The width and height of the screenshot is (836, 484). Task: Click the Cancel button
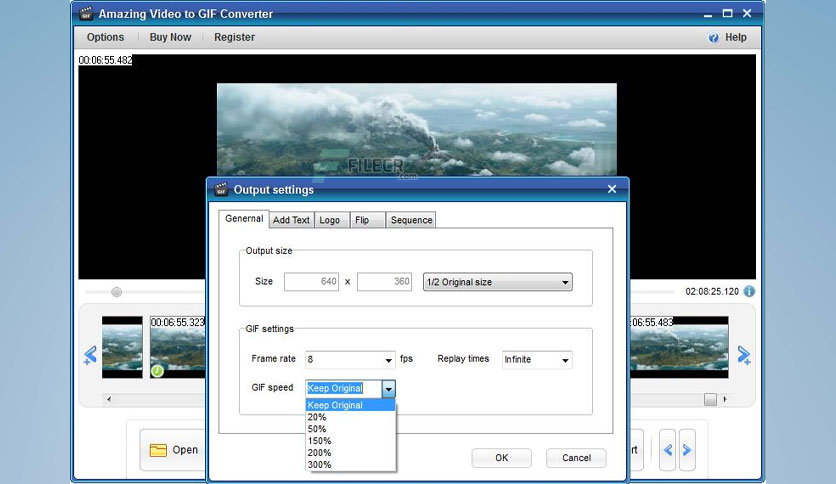click(x=576, y=458)
